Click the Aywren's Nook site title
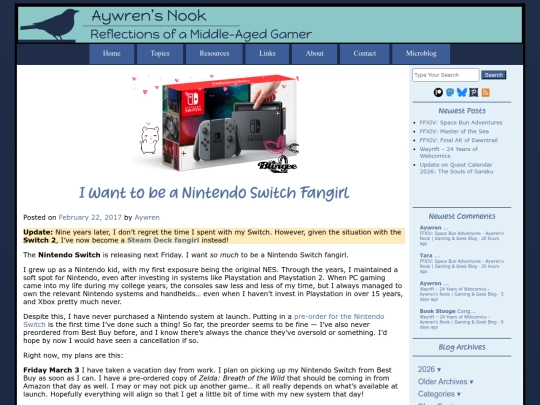 point(149,16)
